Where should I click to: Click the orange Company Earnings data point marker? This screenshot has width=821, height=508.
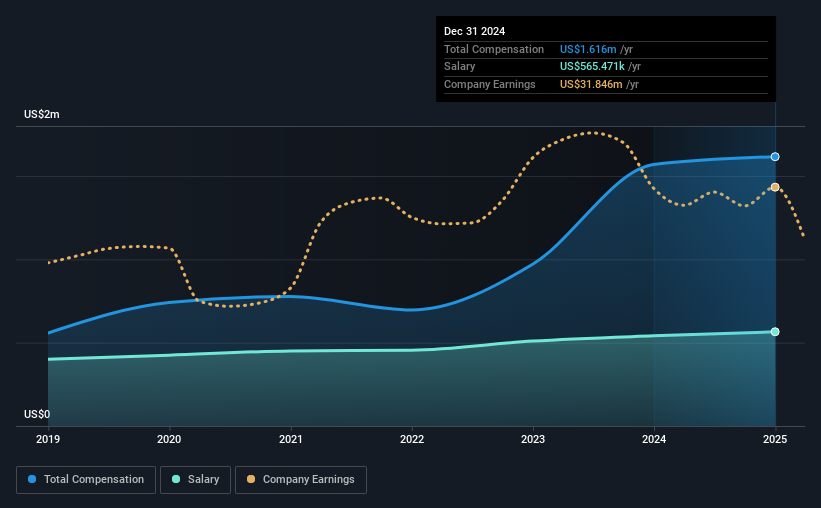pyautogui.click(x=775, y=187)
